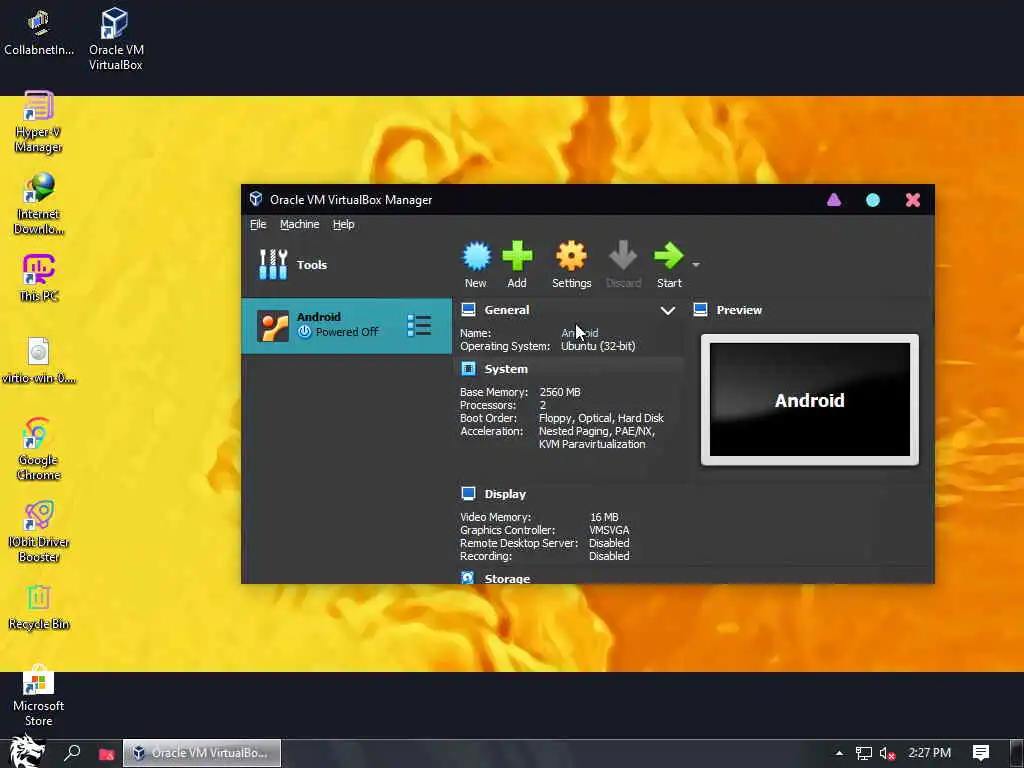Viewport: 1024px width, 768px height.
Task: Open This PC desktop icon
Action: (x=39, y=279)
